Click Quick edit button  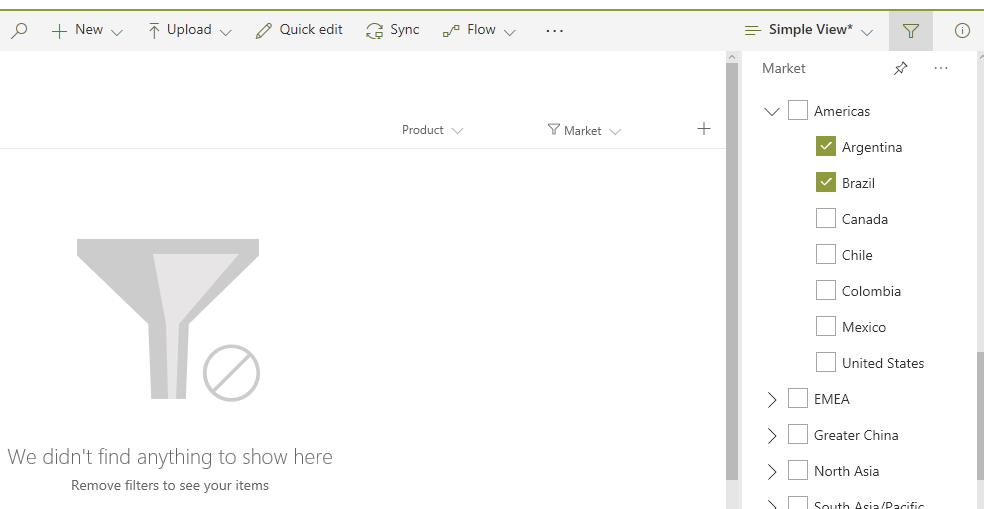pos(300,30)
